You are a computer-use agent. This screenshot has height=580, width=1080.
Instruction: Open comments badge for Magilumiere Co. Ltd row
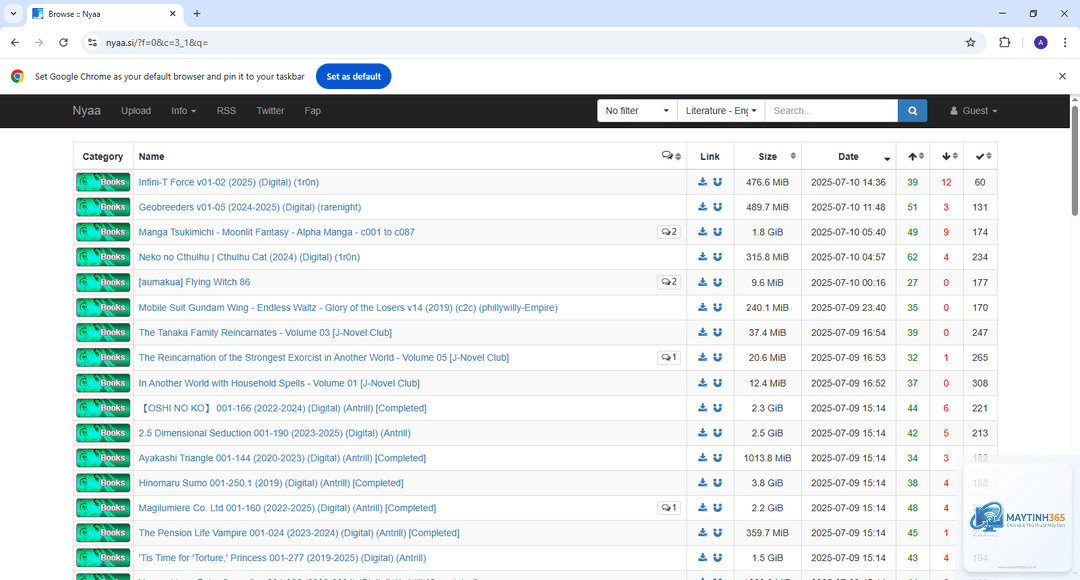coord(669,508)
